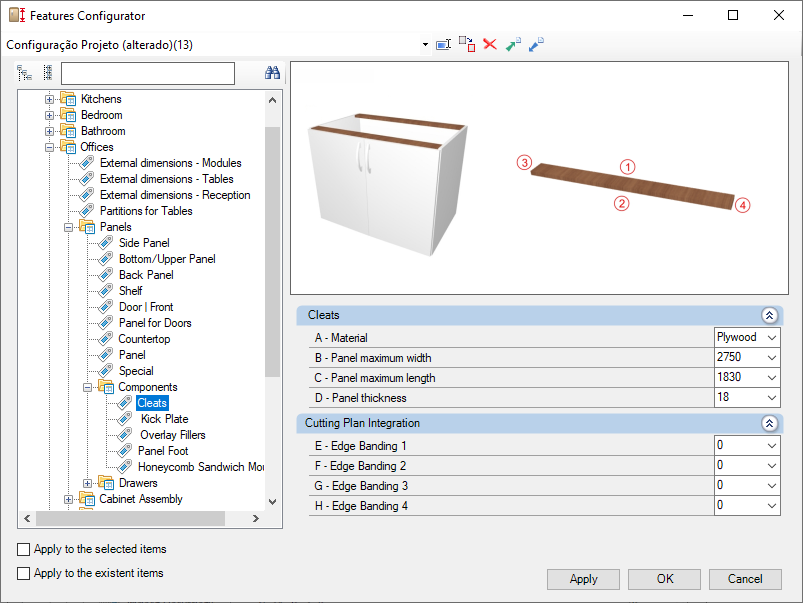Click the Bathroom folder icon

[68, 130]
